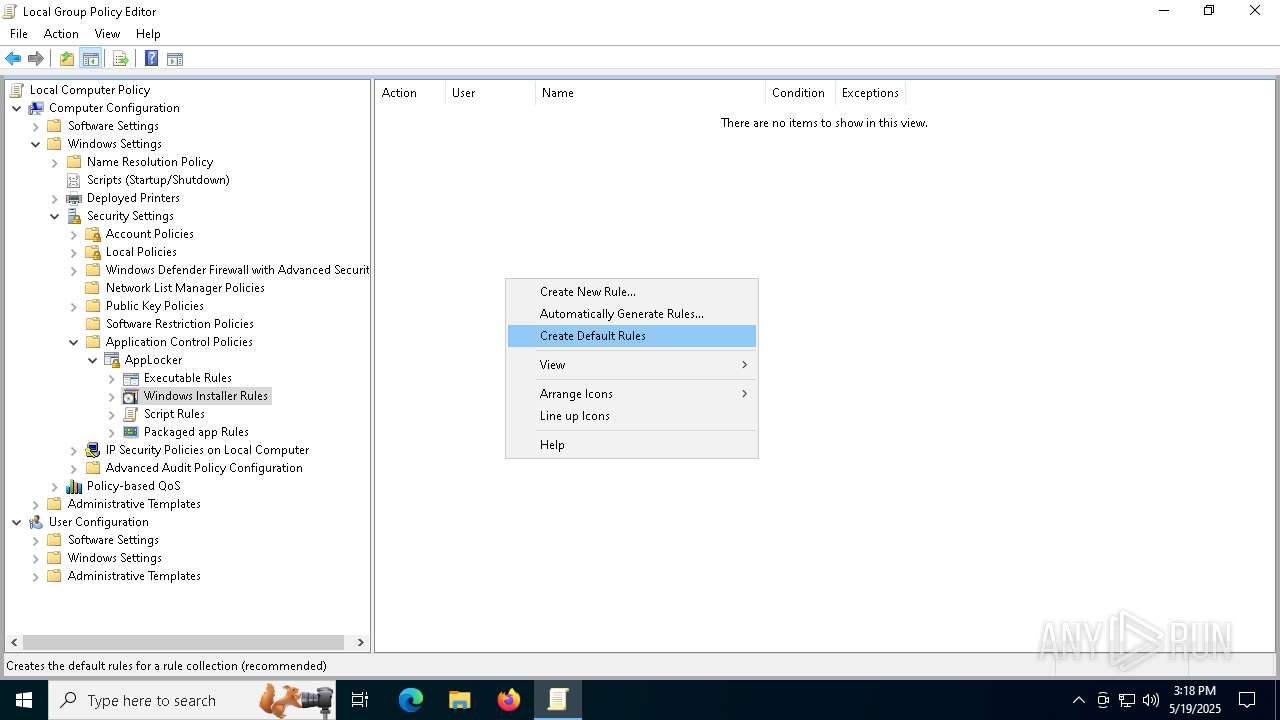The height and width of the screenshot is (720, 1280).
Task: Open the File menu
Action: (x=19, y=34)
